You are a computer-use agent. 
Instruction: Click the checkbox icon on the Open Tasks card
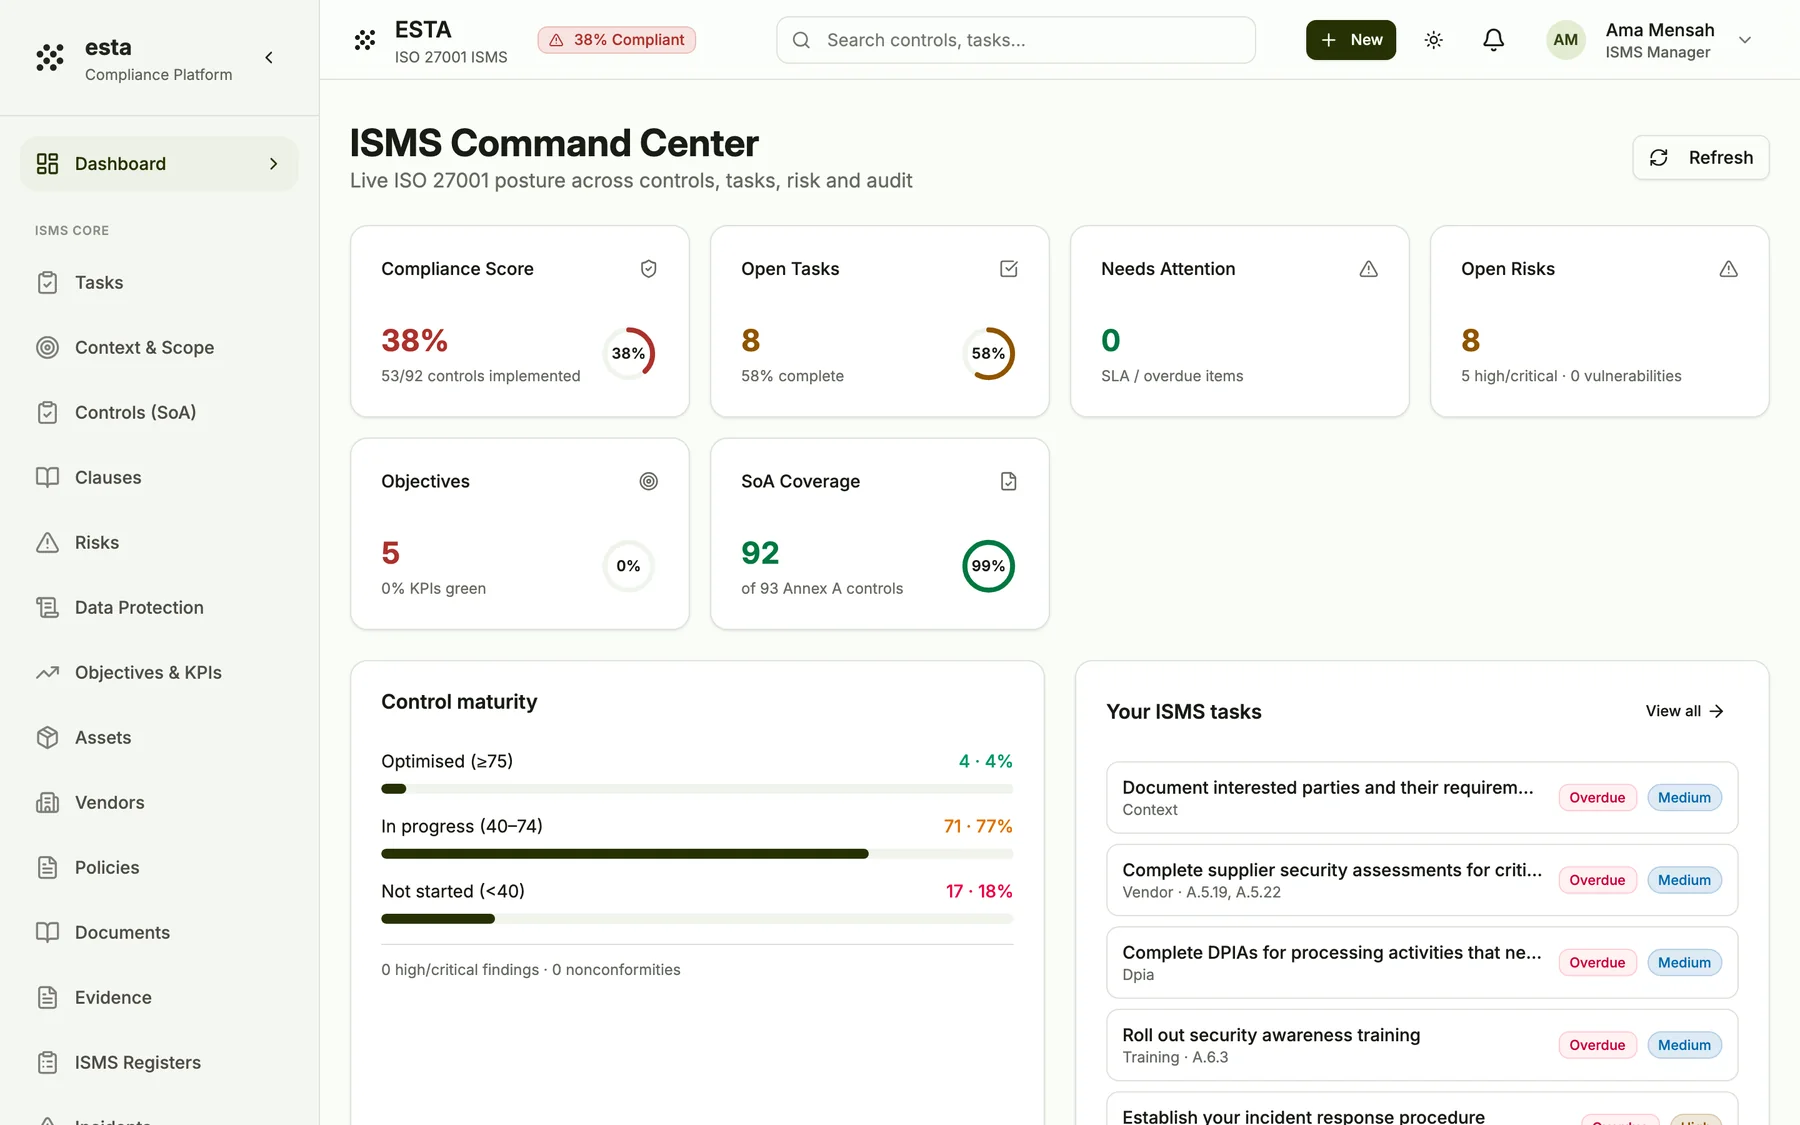[x=1008, y=269]
